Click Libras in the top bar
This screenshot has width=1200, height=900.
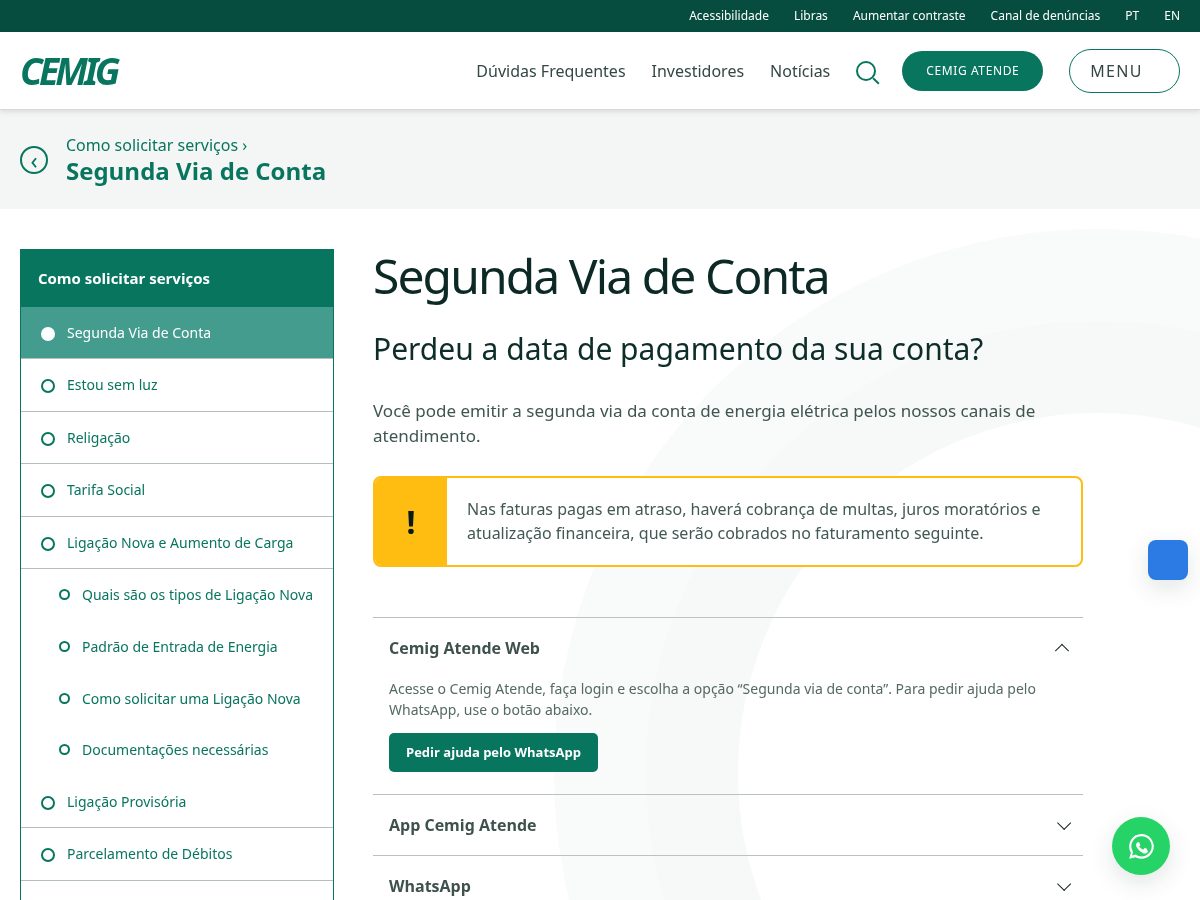[x=811, y=15]
